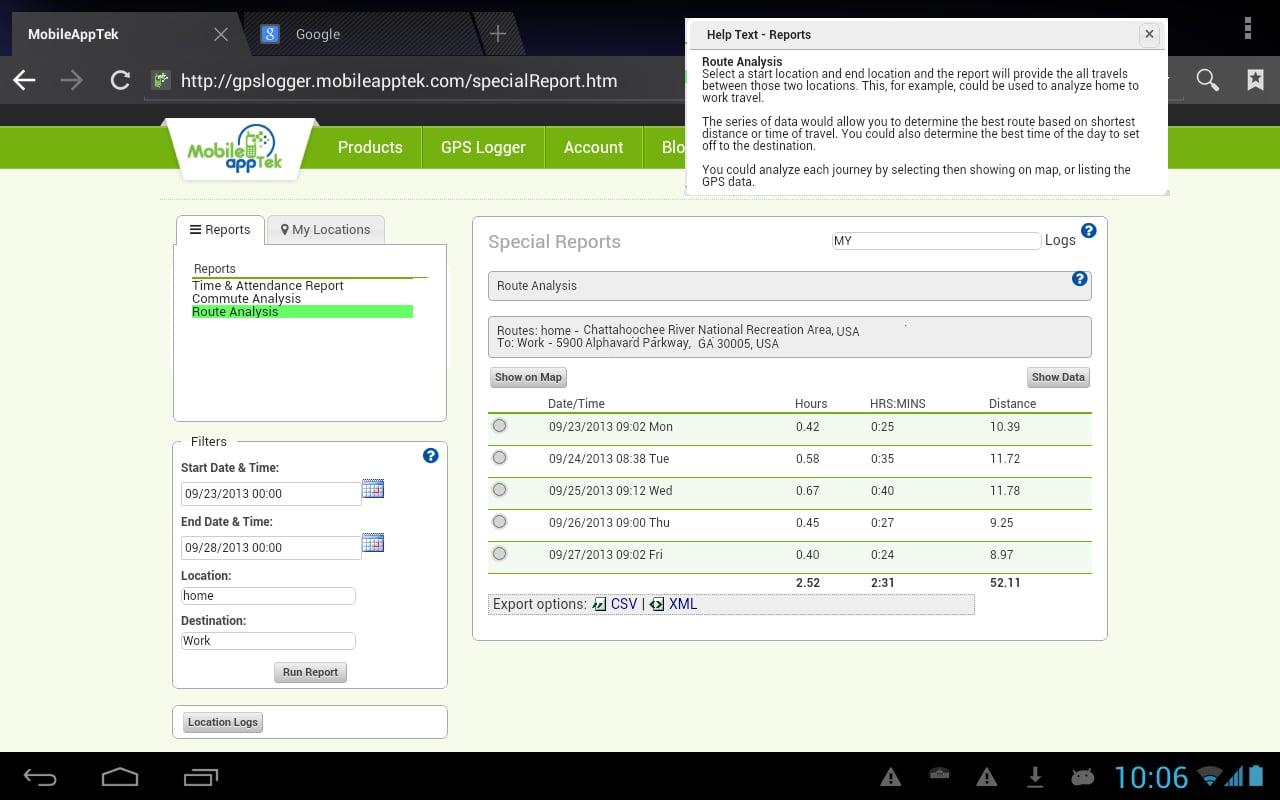Click the Location Logs button
This screenshot has height=800, width=1280.
pos(223,722)
